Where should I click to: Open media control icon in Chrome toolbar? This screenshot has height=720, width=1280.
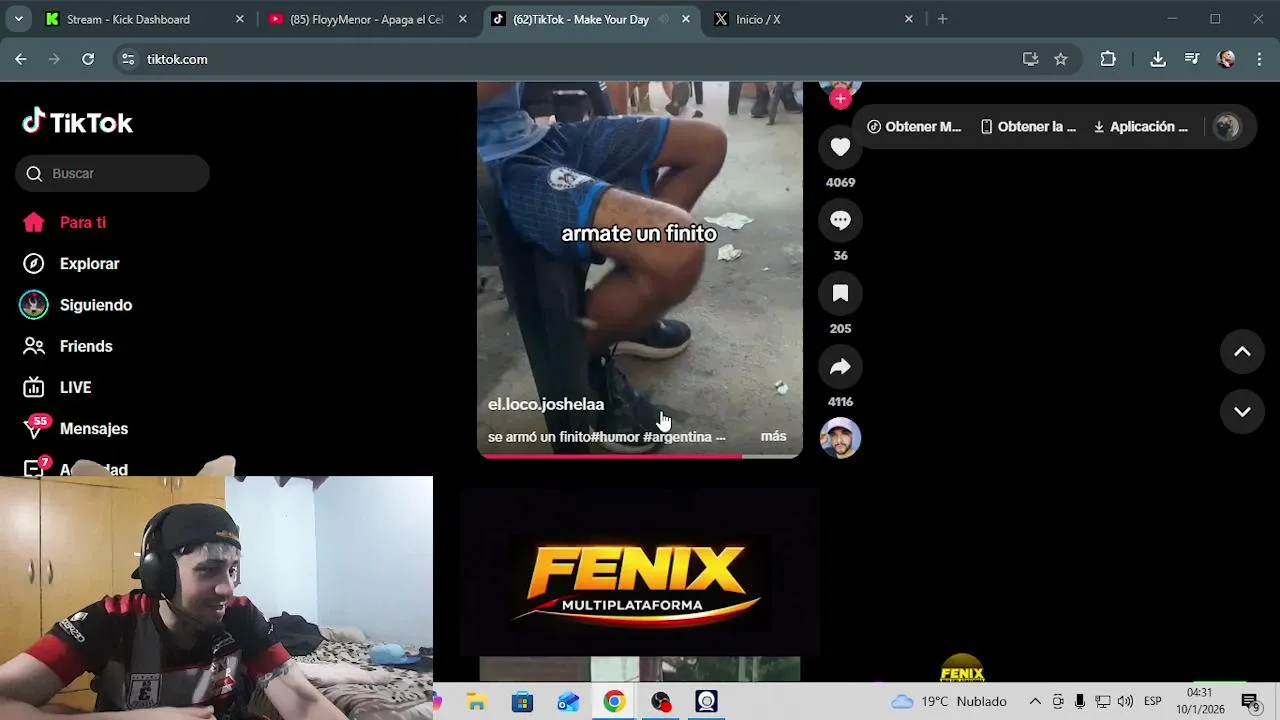(x=1192, y=59)
